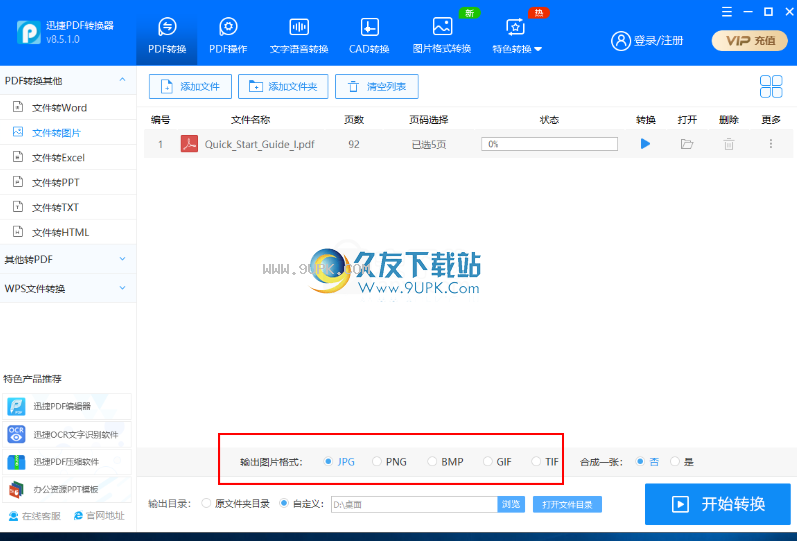The image size is (797, 543).
Task: Click 文件名称 column header
Action: (x=250, y=120)
